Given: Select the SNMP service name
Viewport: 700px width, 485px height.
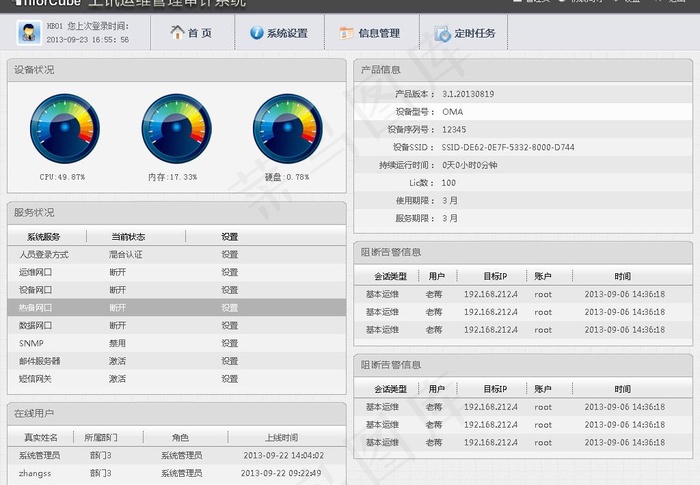Looking at the screenshot, I should pyautogui.click(x=31, y=343).
